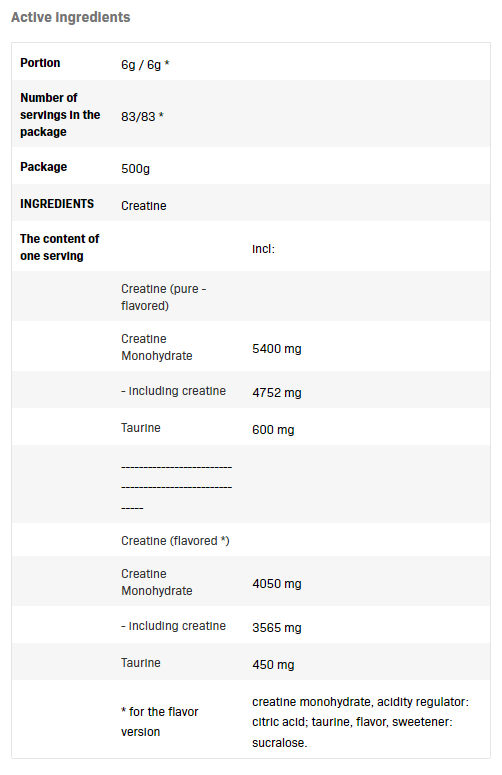Viewport: 502px width, 775px height.
Task: Click the Active Ingredients heading
Action: click(x=71, y=17)
